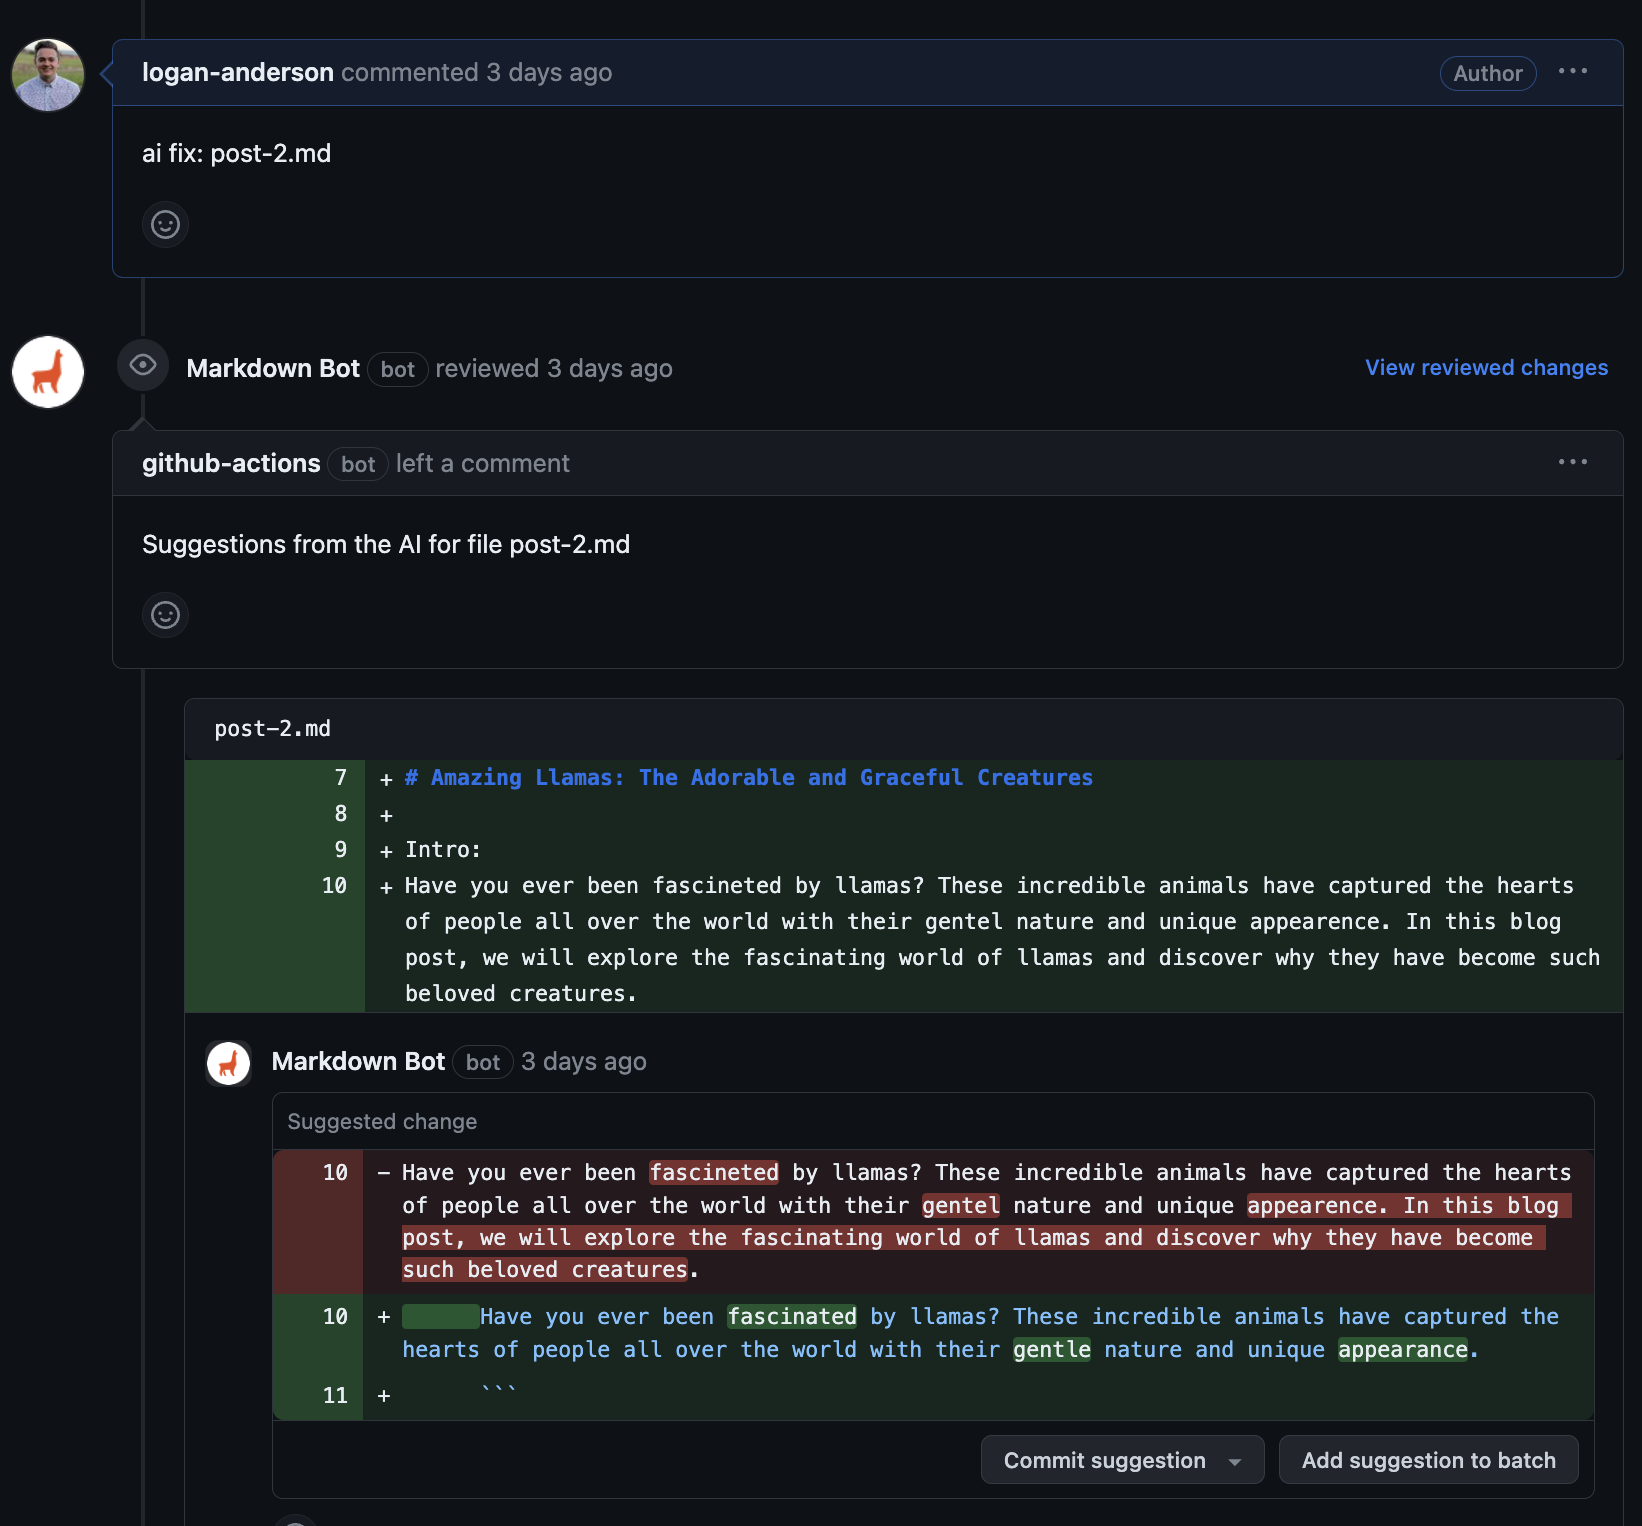Open Markdown Bot llama avatar in review header

48,372
